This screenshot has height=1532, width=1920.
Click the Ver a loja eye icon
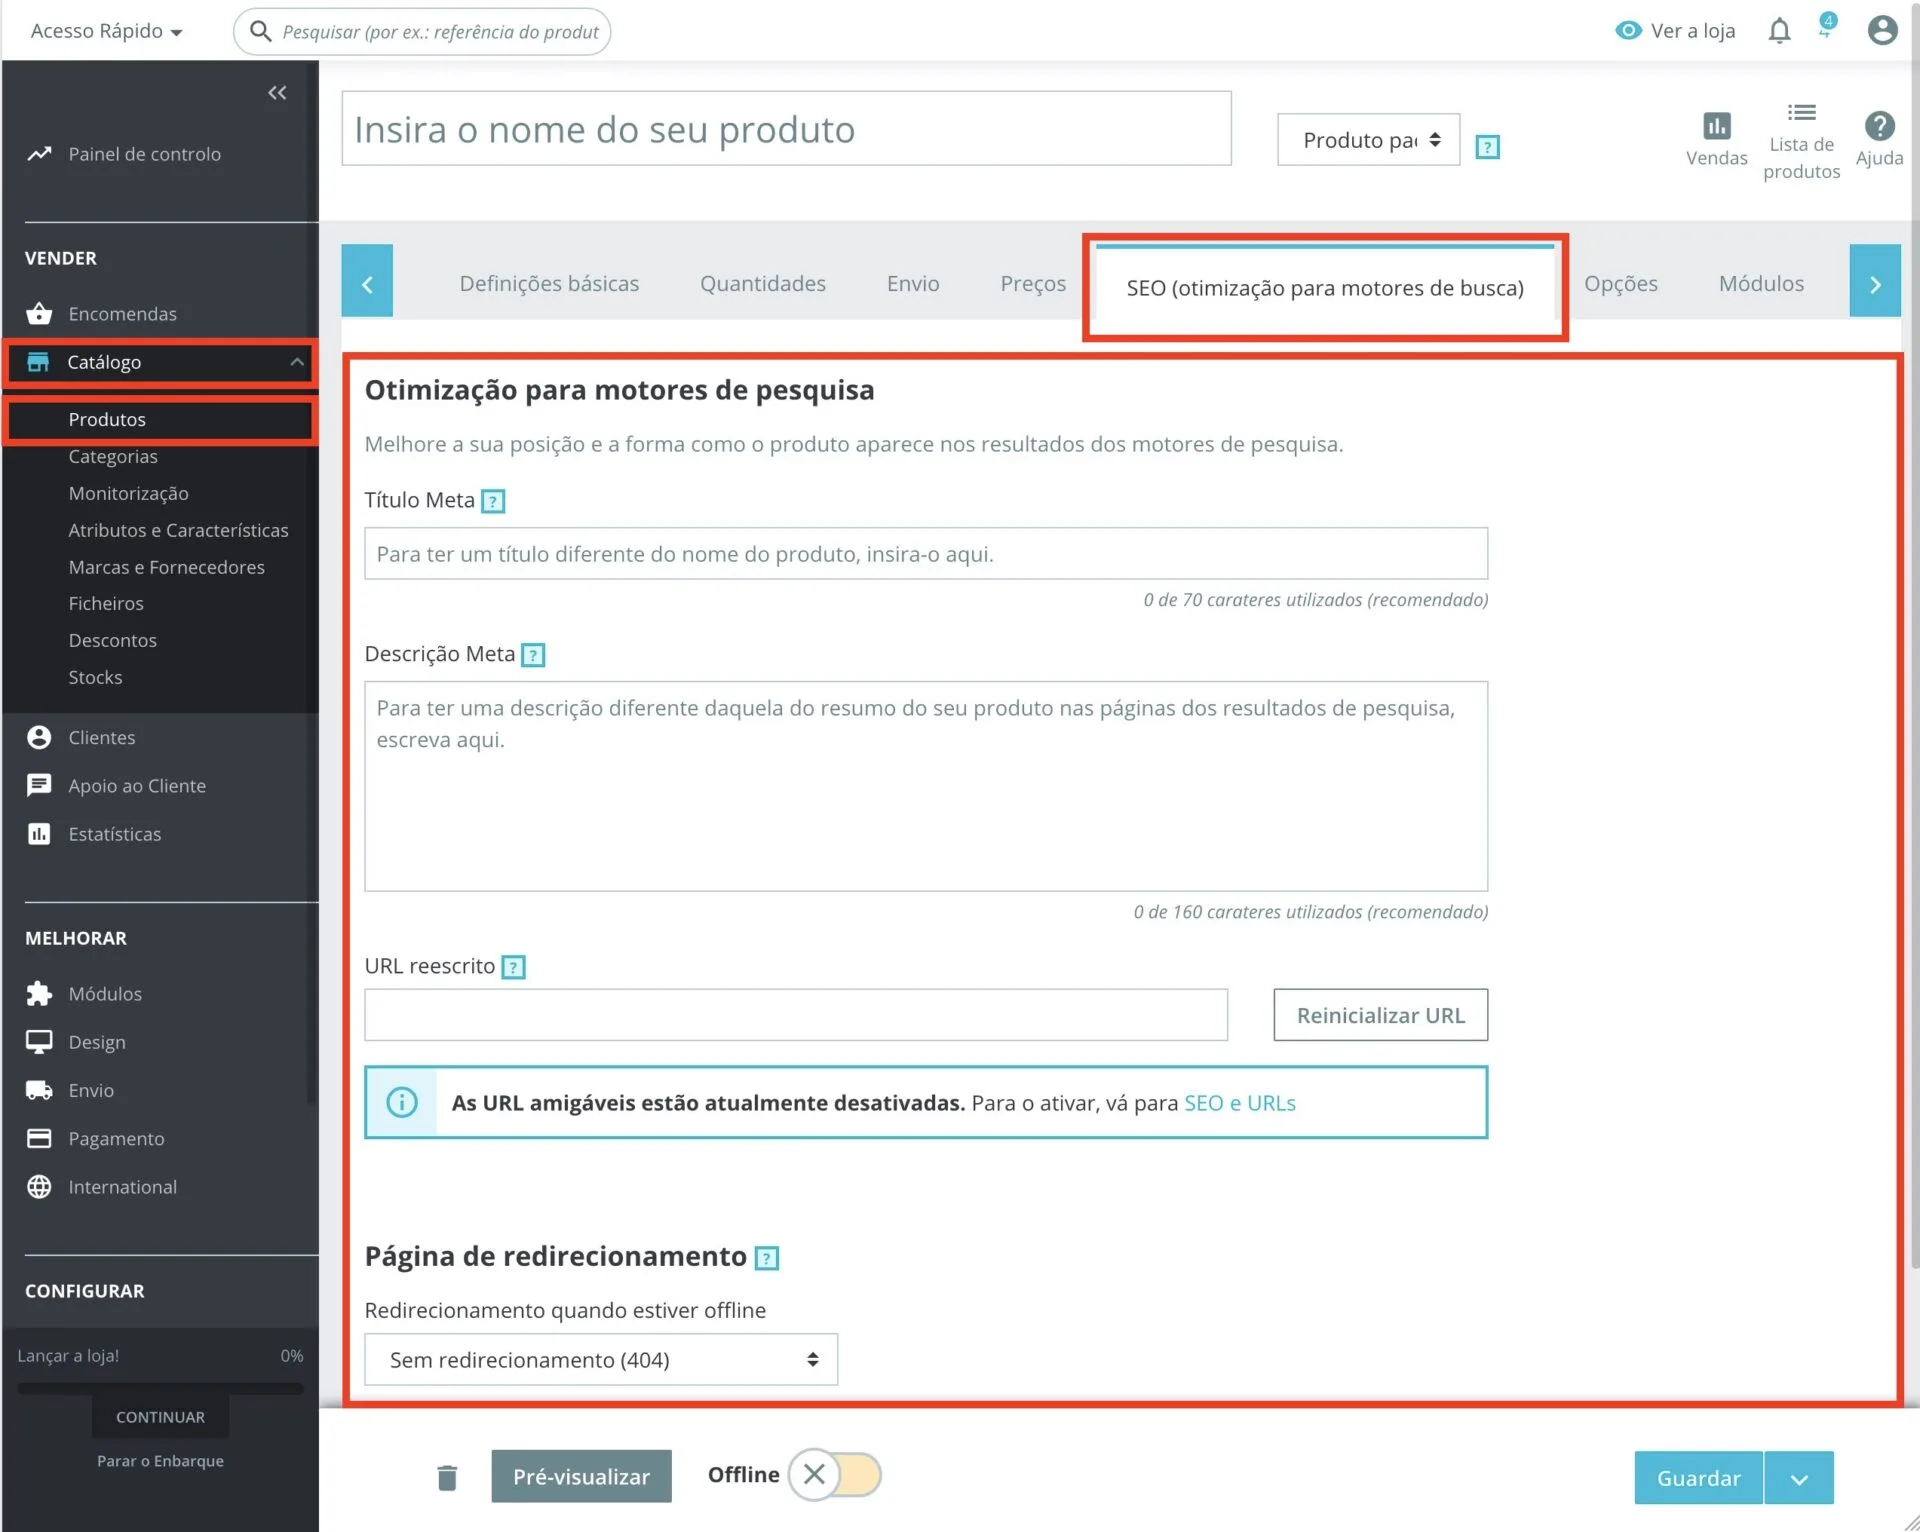click(x=1628, y=31)
